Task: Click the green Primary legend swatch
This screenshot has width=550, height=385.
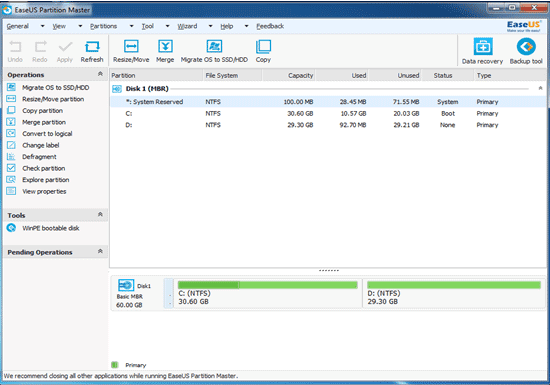Action: pyautogui.click(x=115, y=365)
